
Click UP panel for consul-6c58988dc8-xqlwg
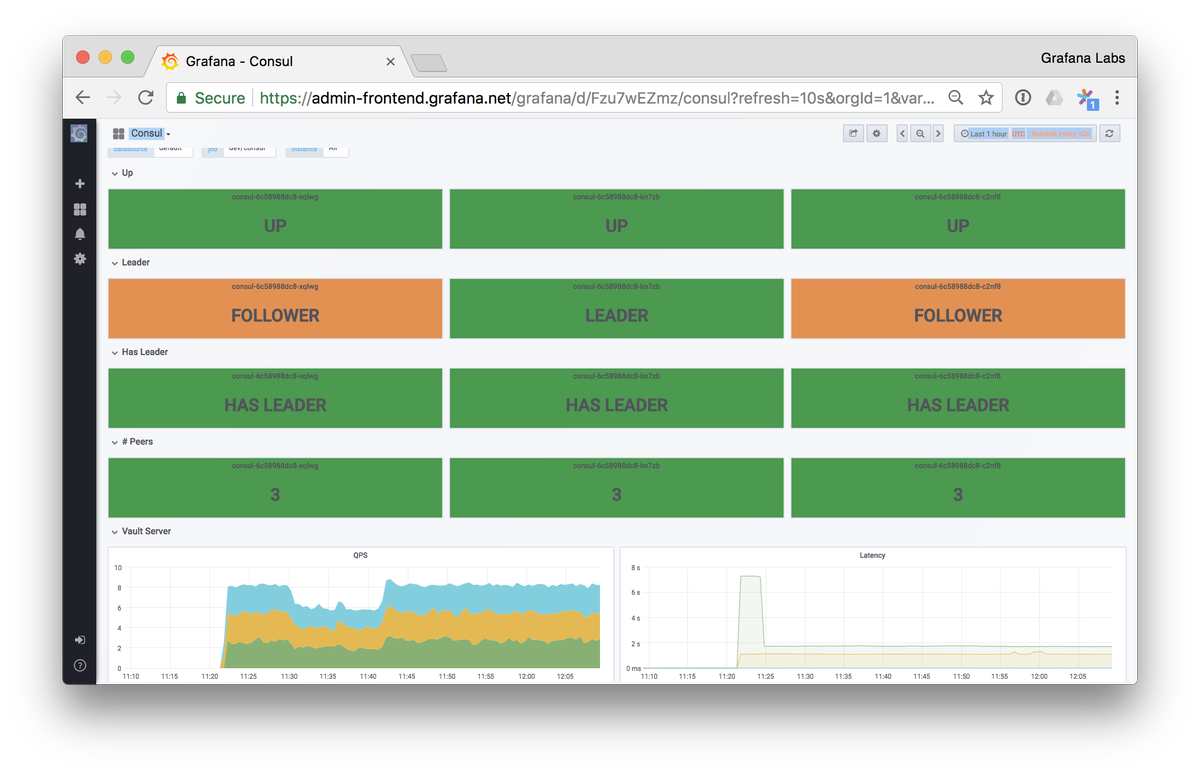275,219
